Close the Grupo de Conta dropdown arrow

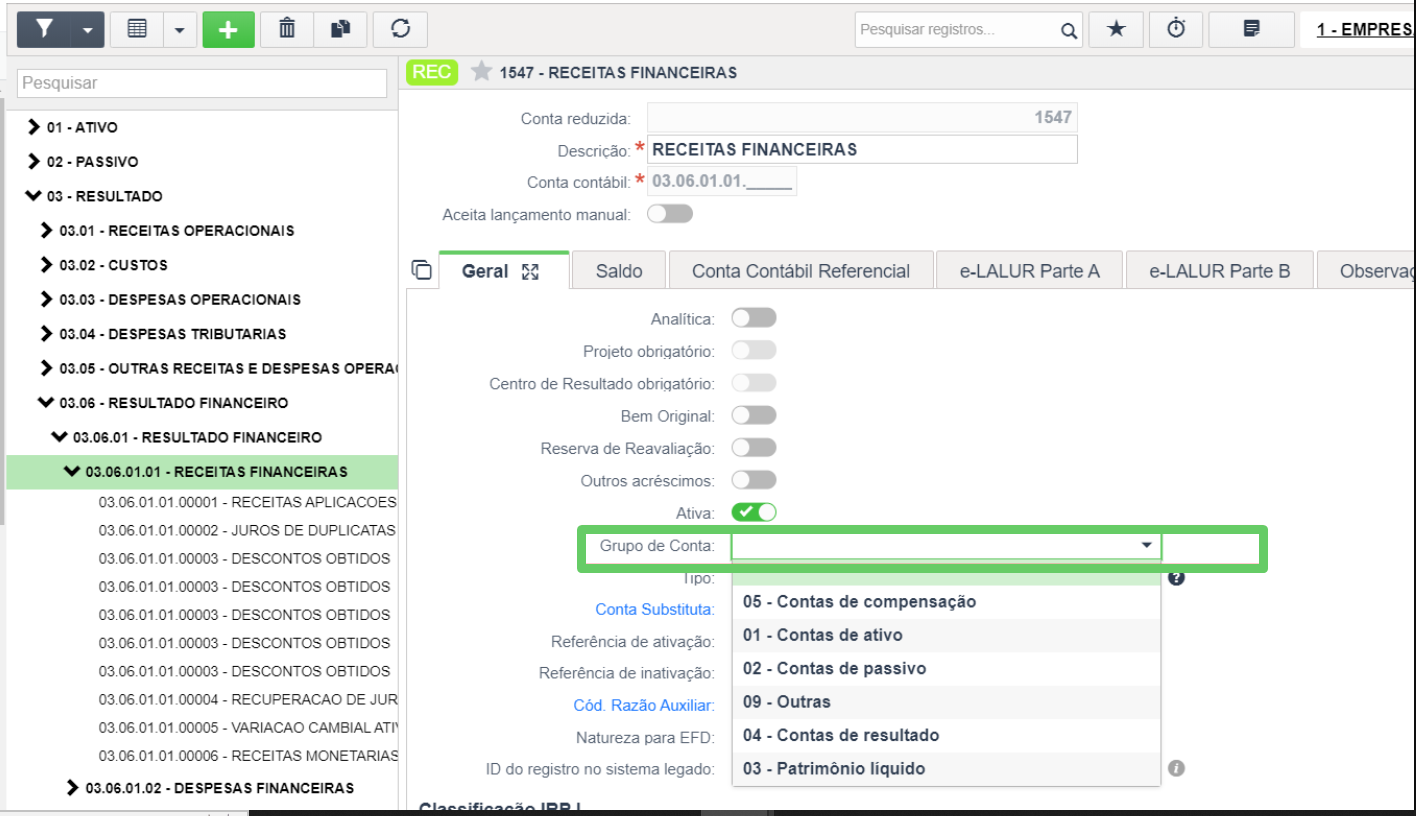[1146, 545]
